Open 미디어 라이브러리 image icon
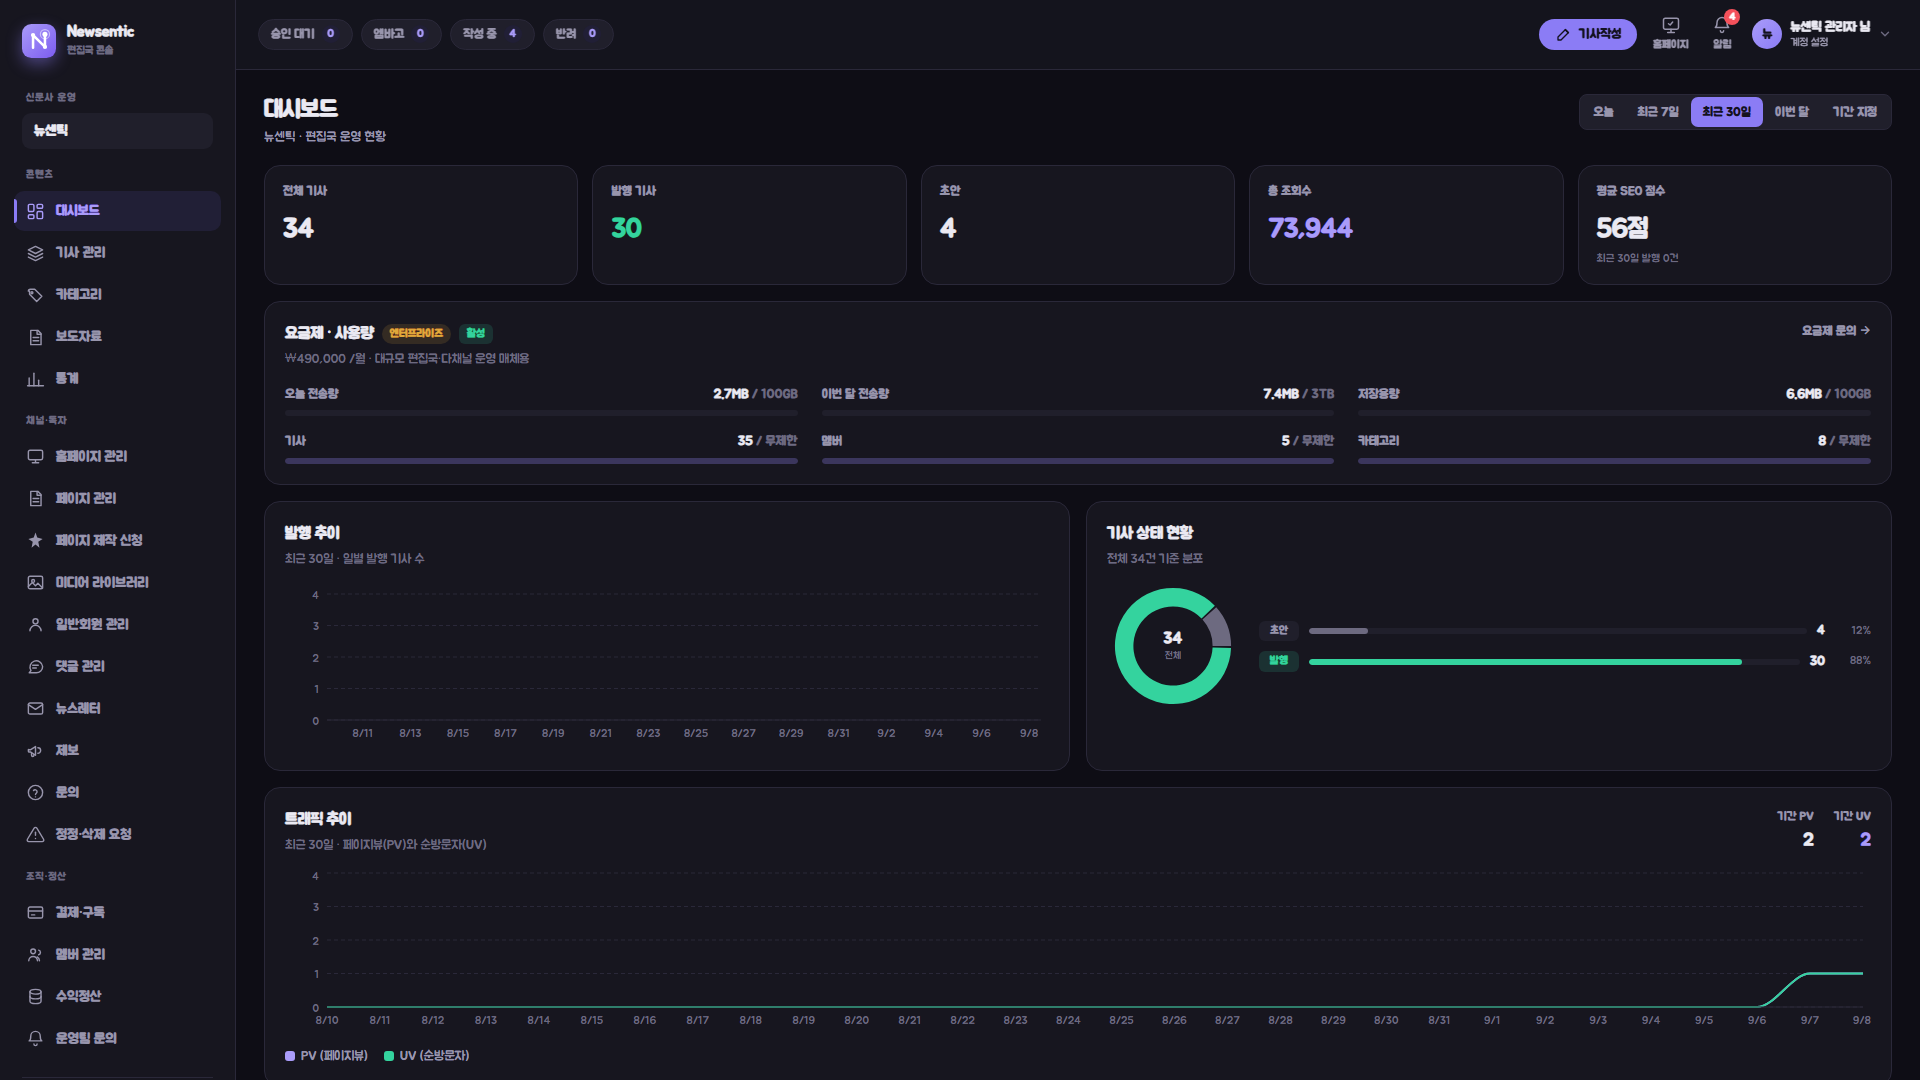 point(35,583)
